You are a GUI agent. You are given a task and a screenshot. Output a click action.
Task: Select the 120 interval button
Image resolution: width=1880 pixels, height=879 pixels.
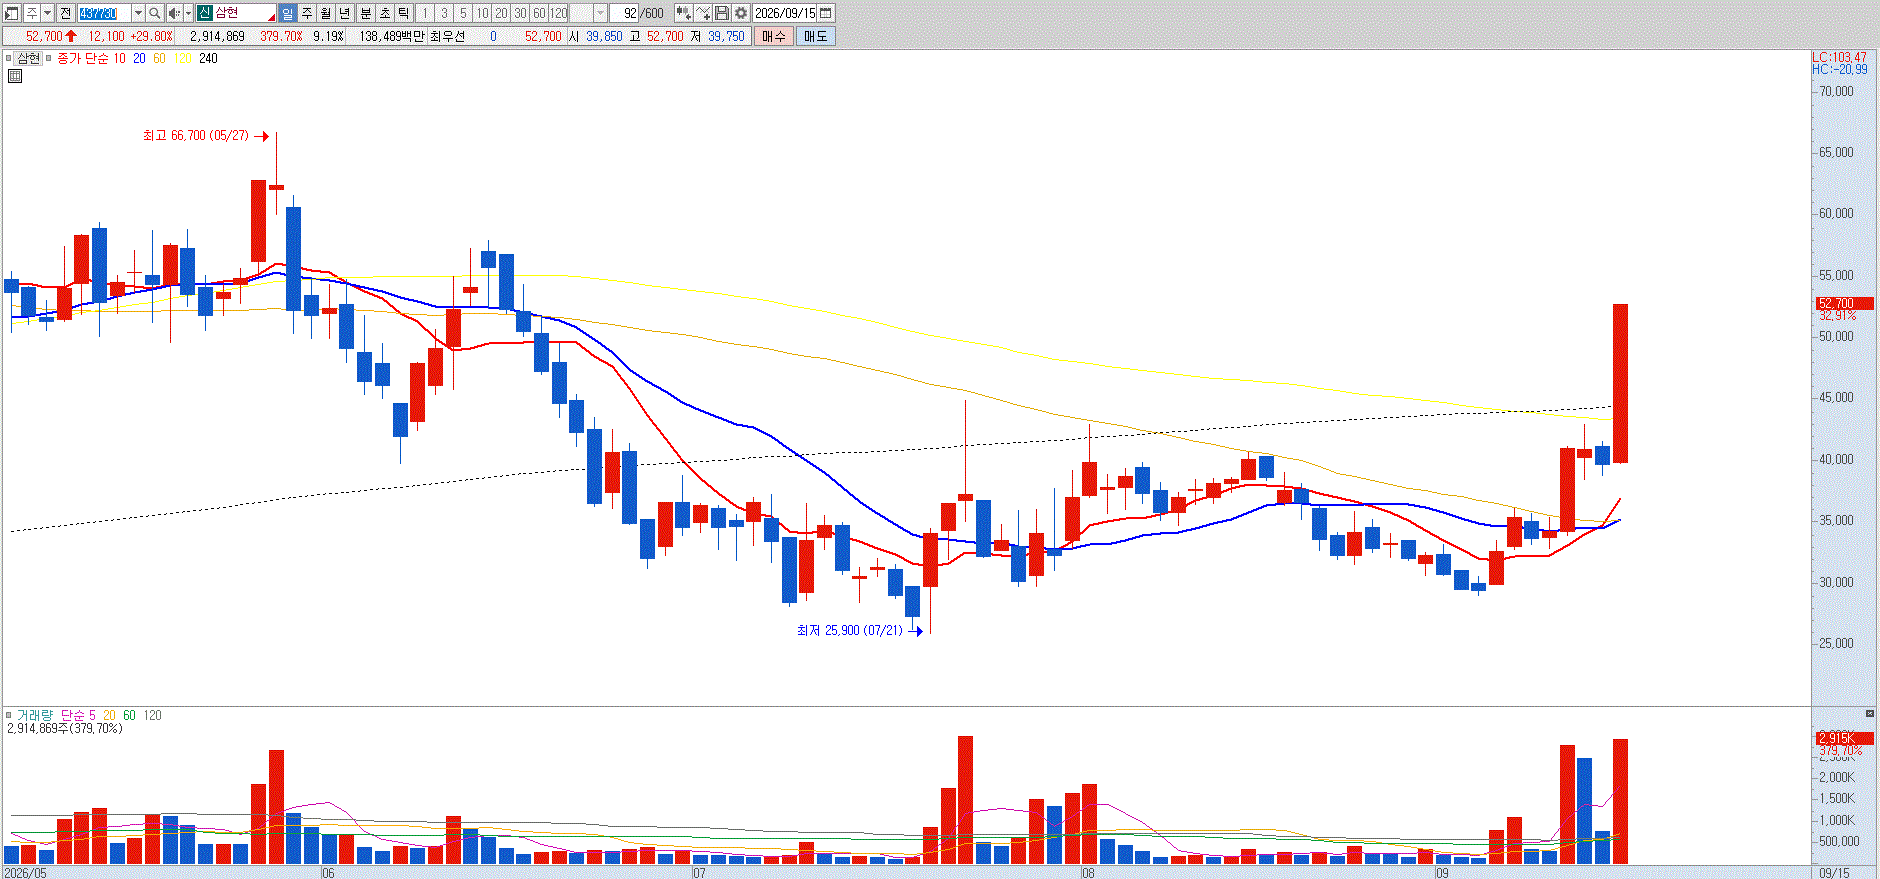(559, 13)
